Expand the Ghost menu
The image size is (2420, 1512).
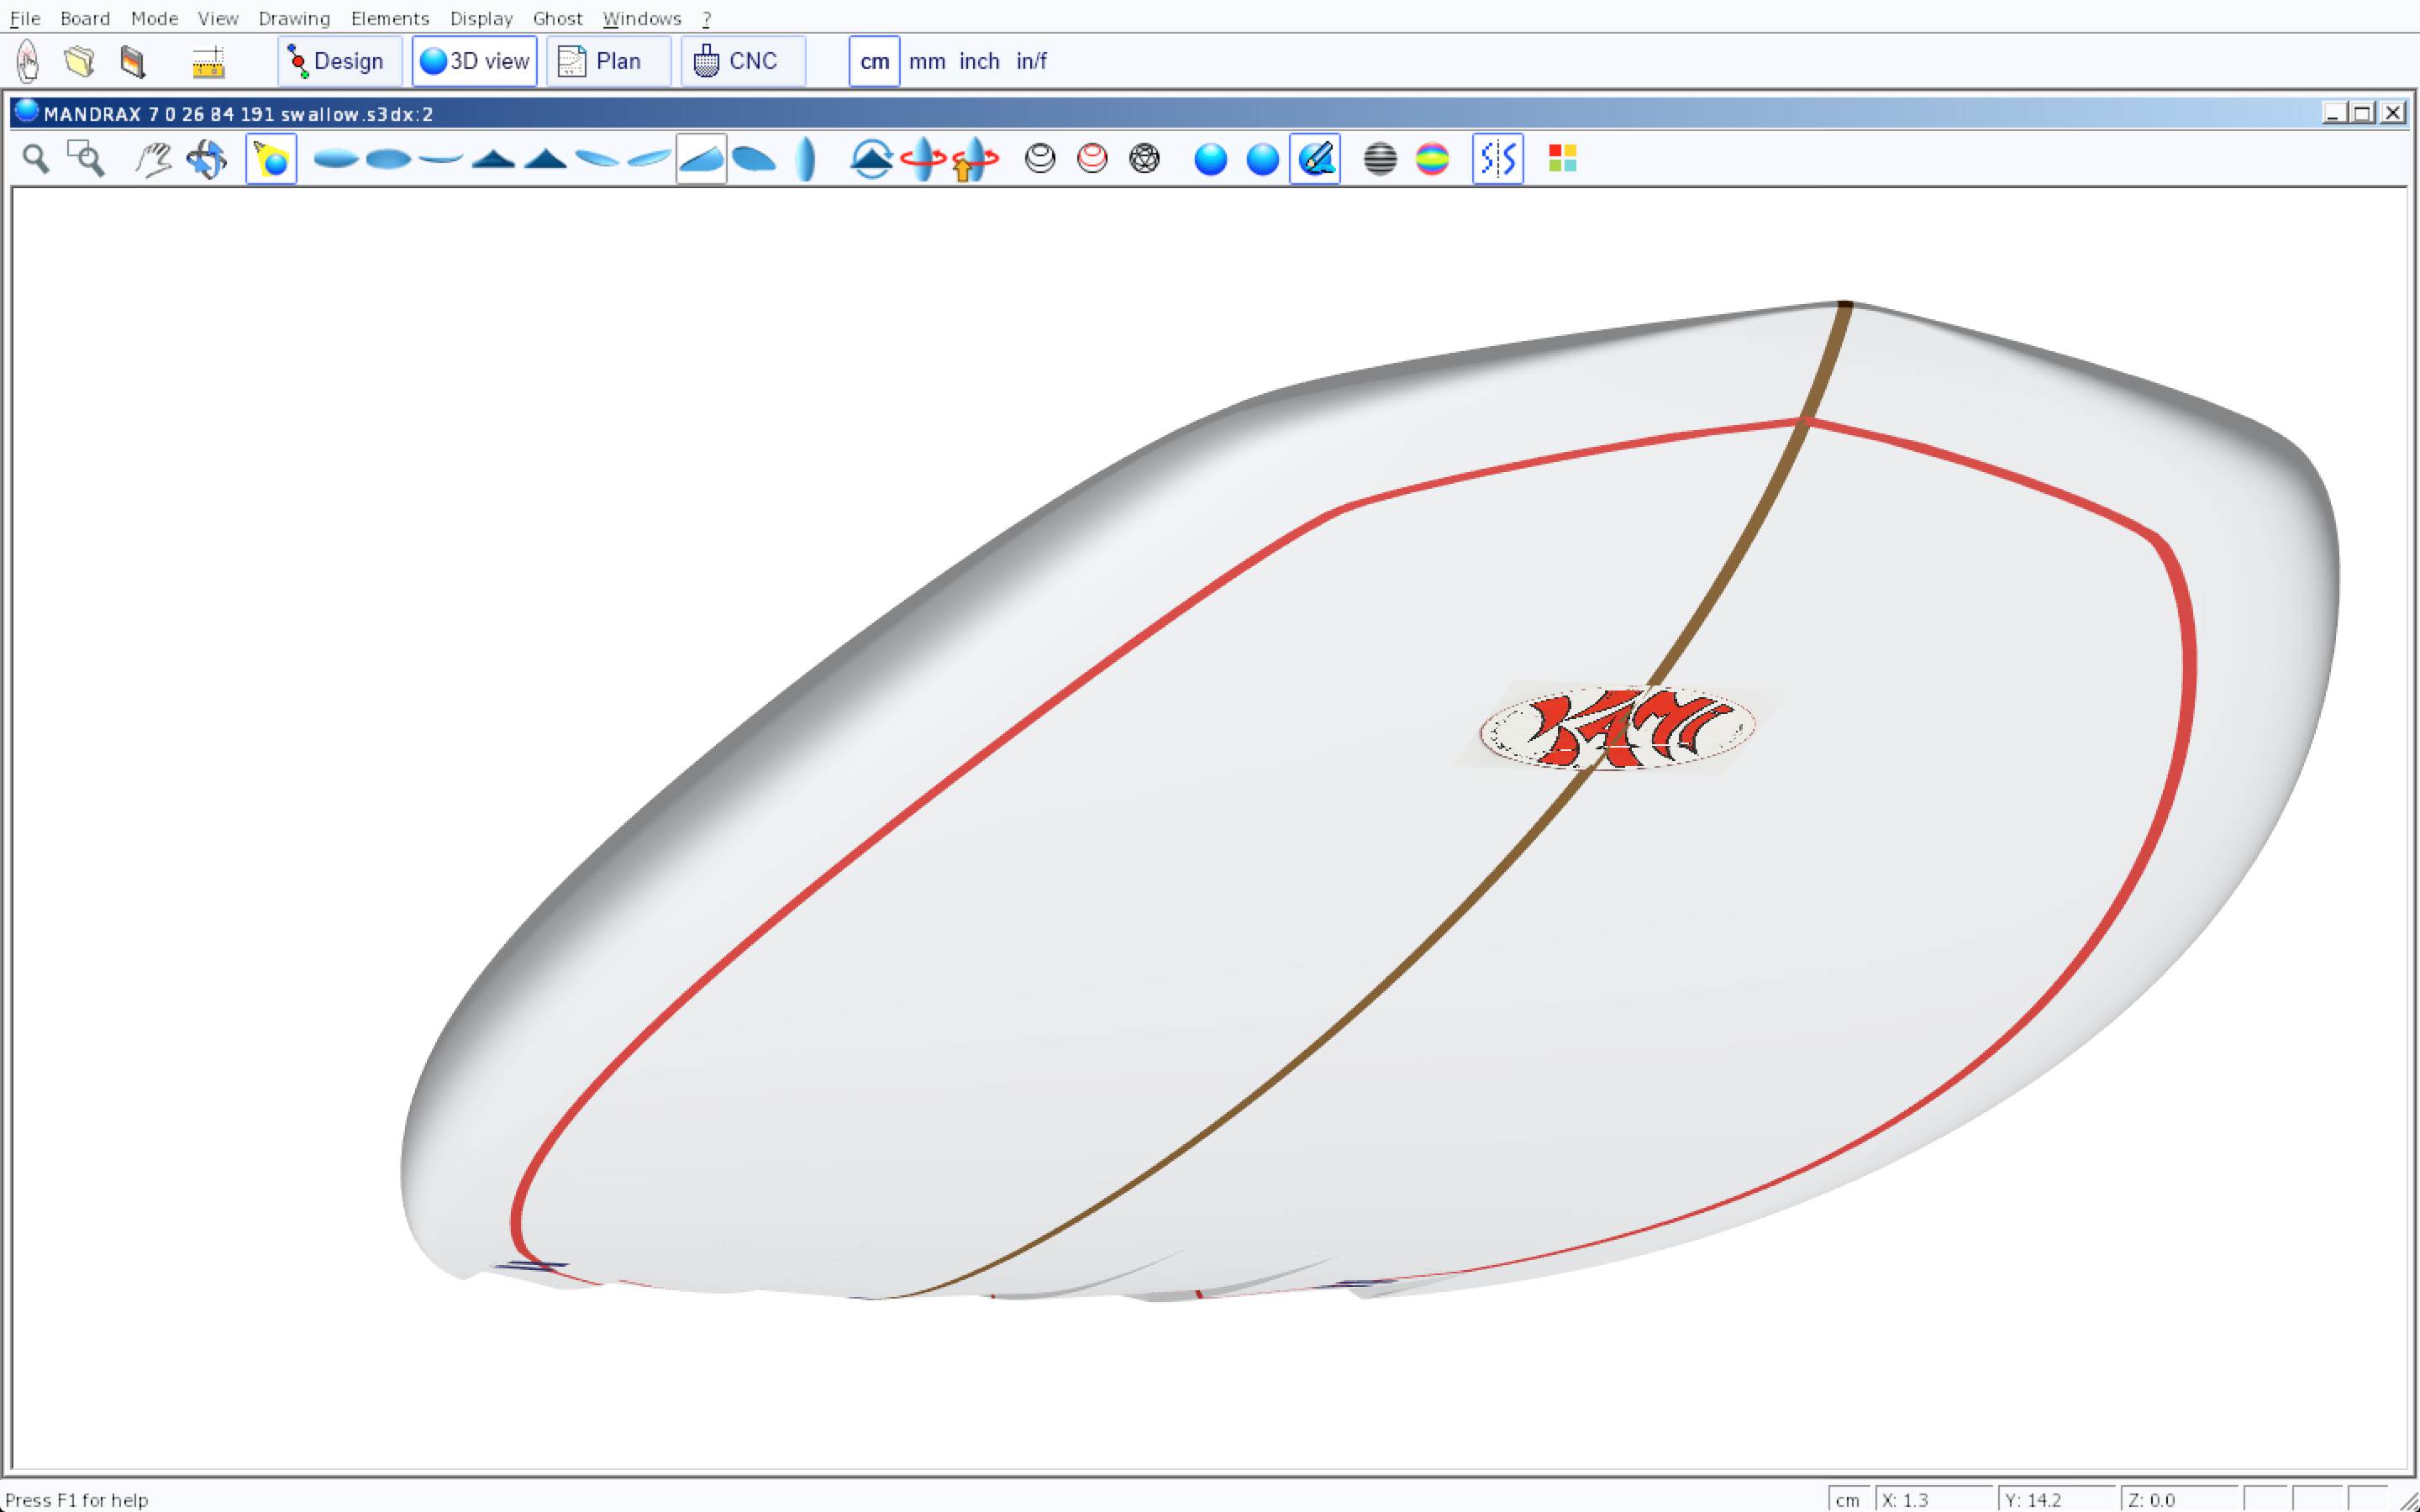point(557,18)
